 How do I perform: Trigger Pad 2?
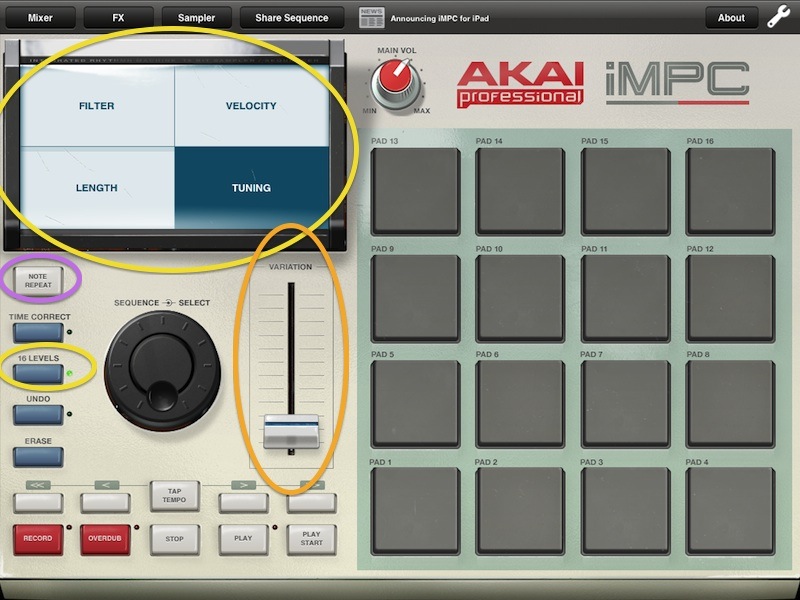[520, 511]
